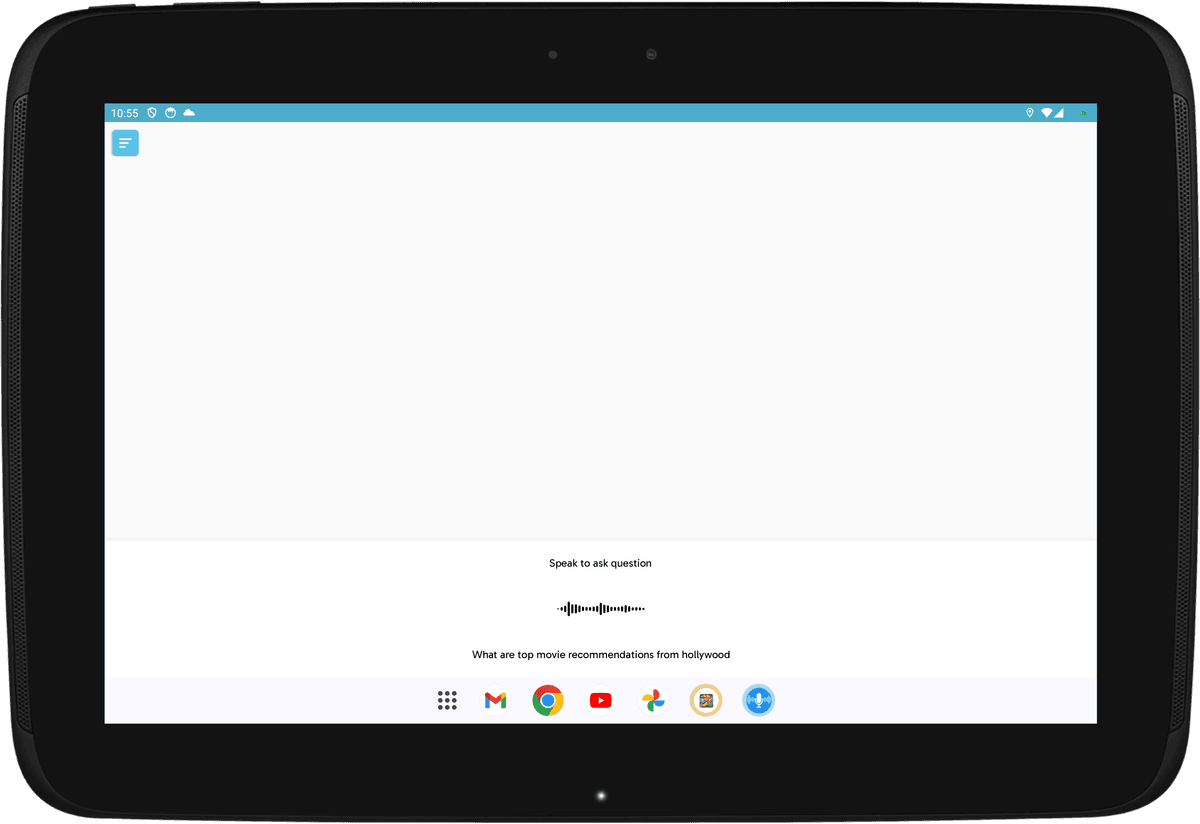Screen dimensions: 1200x824
Task: Tap the location pin in the status bar
Action: point(1029,113)
